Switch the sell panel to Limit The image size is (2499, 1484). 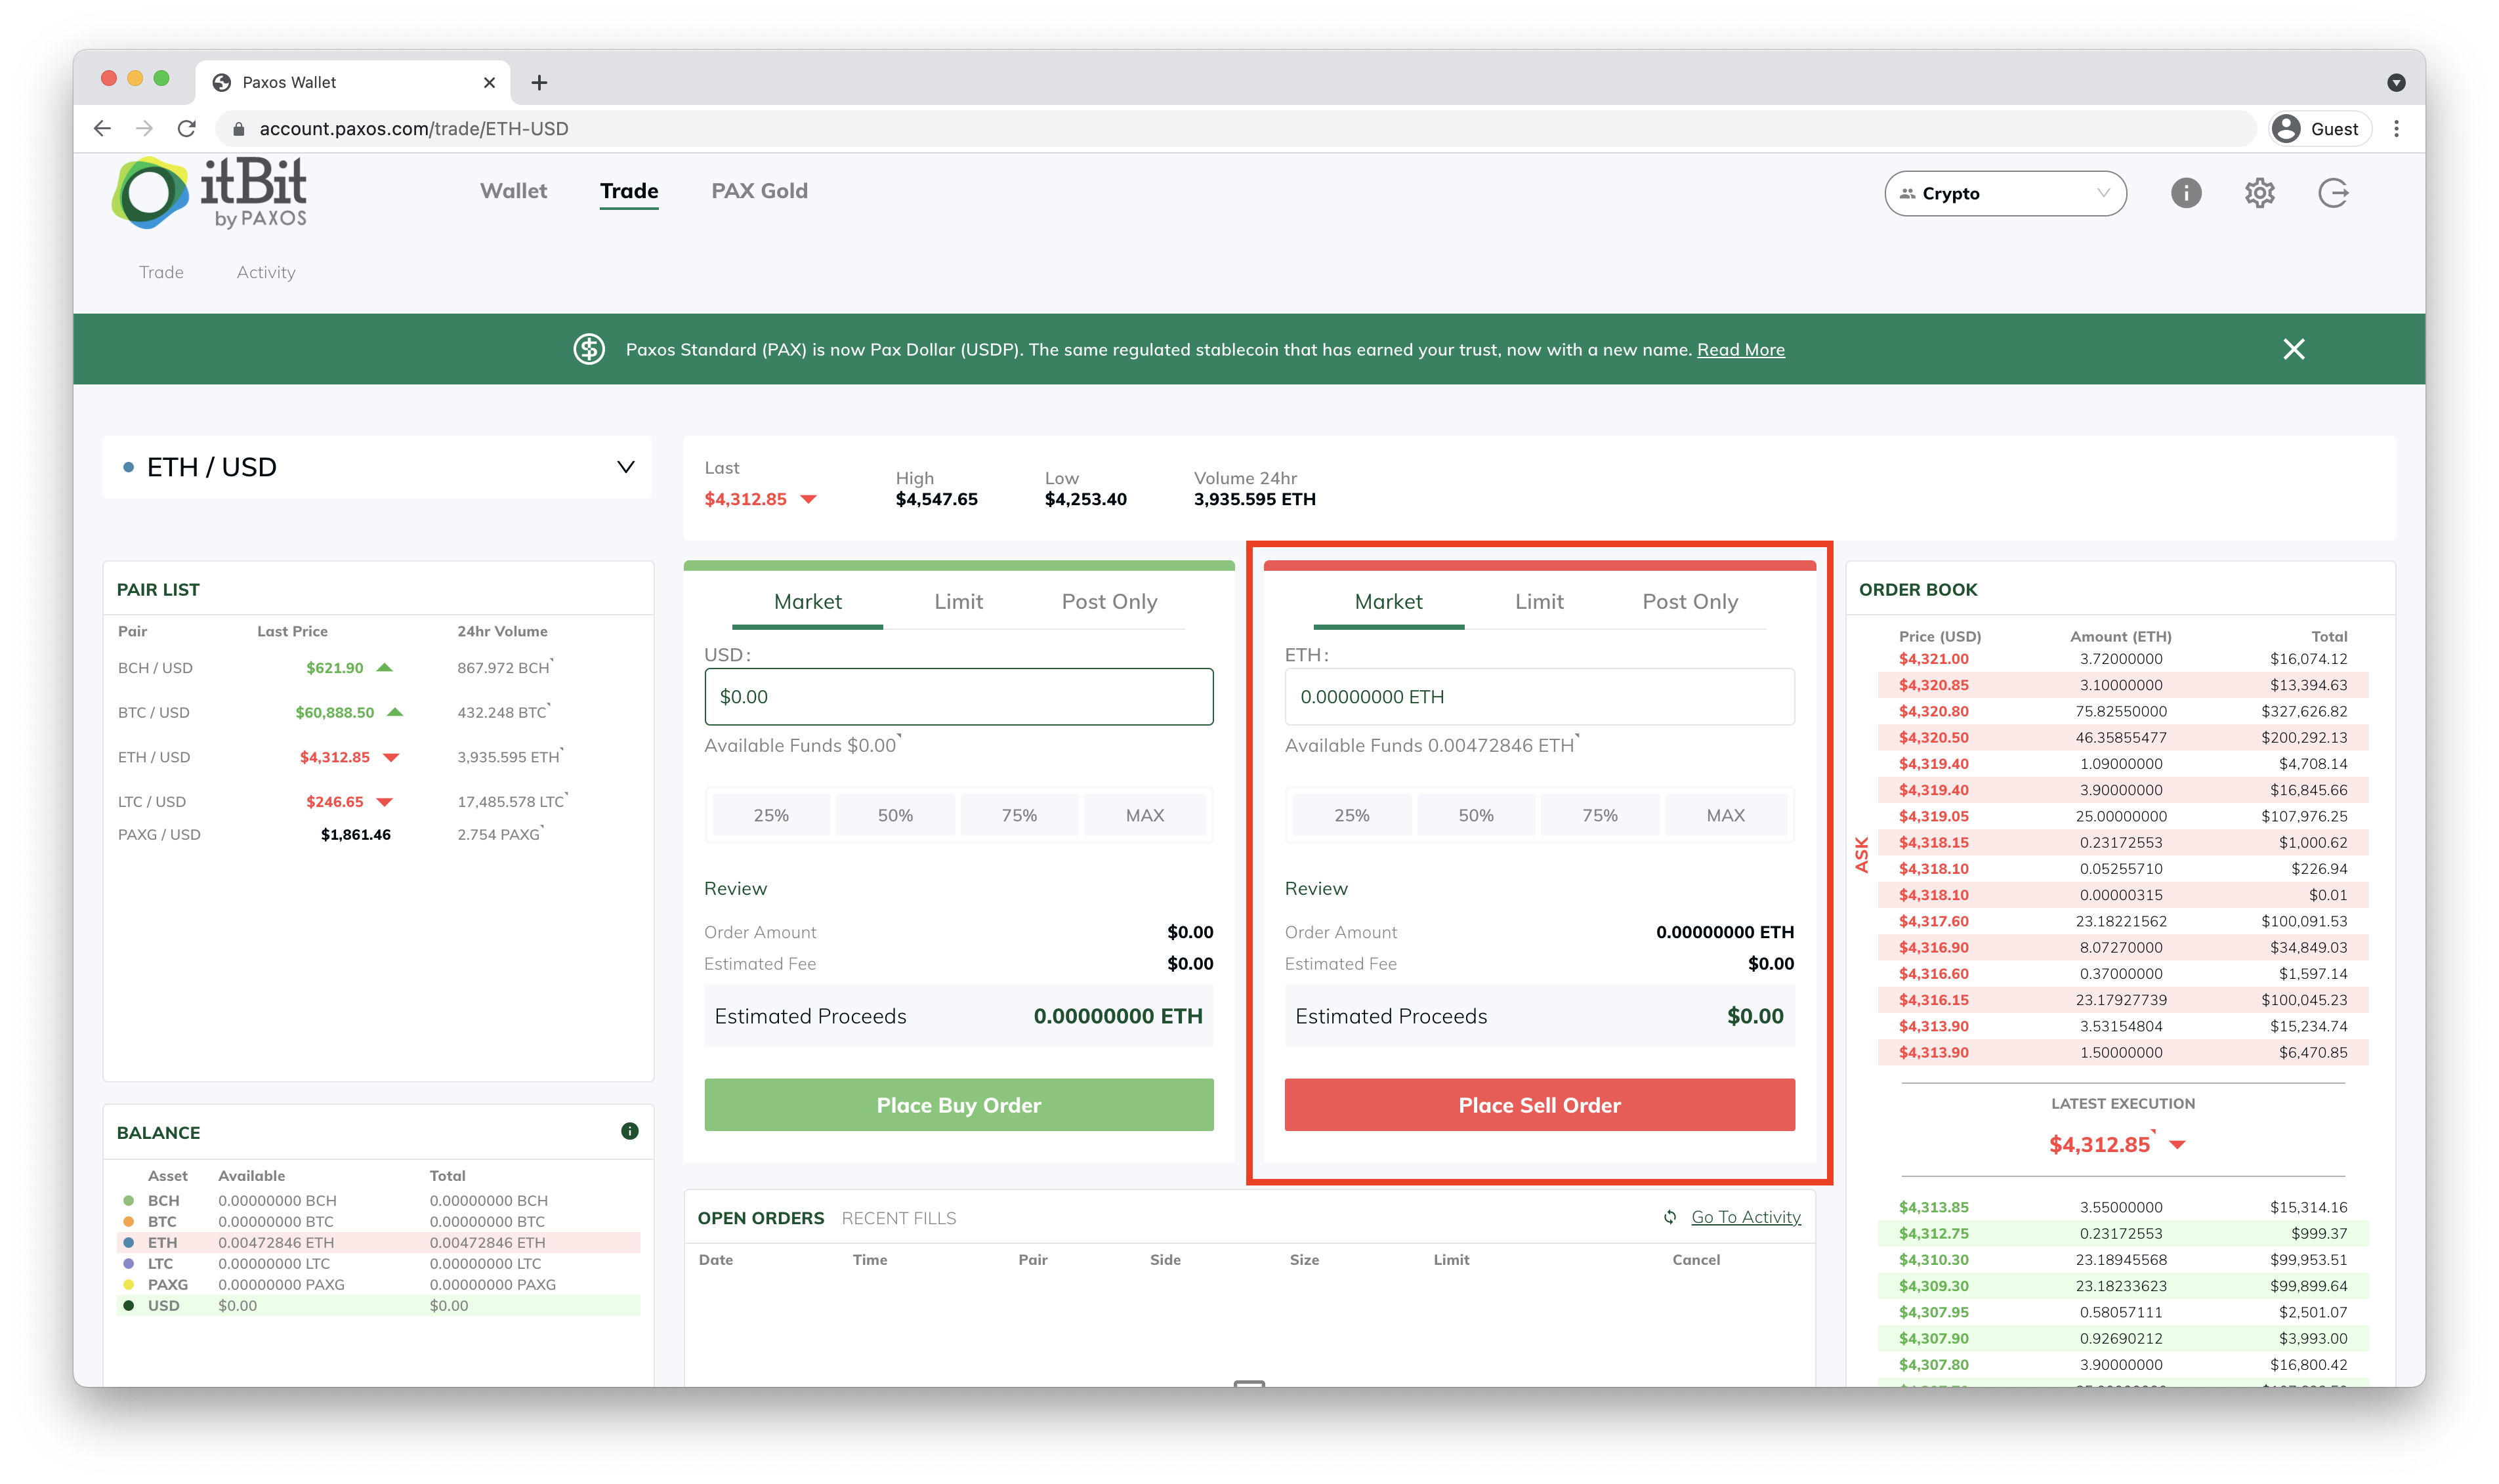click(x=1539, y=602)
